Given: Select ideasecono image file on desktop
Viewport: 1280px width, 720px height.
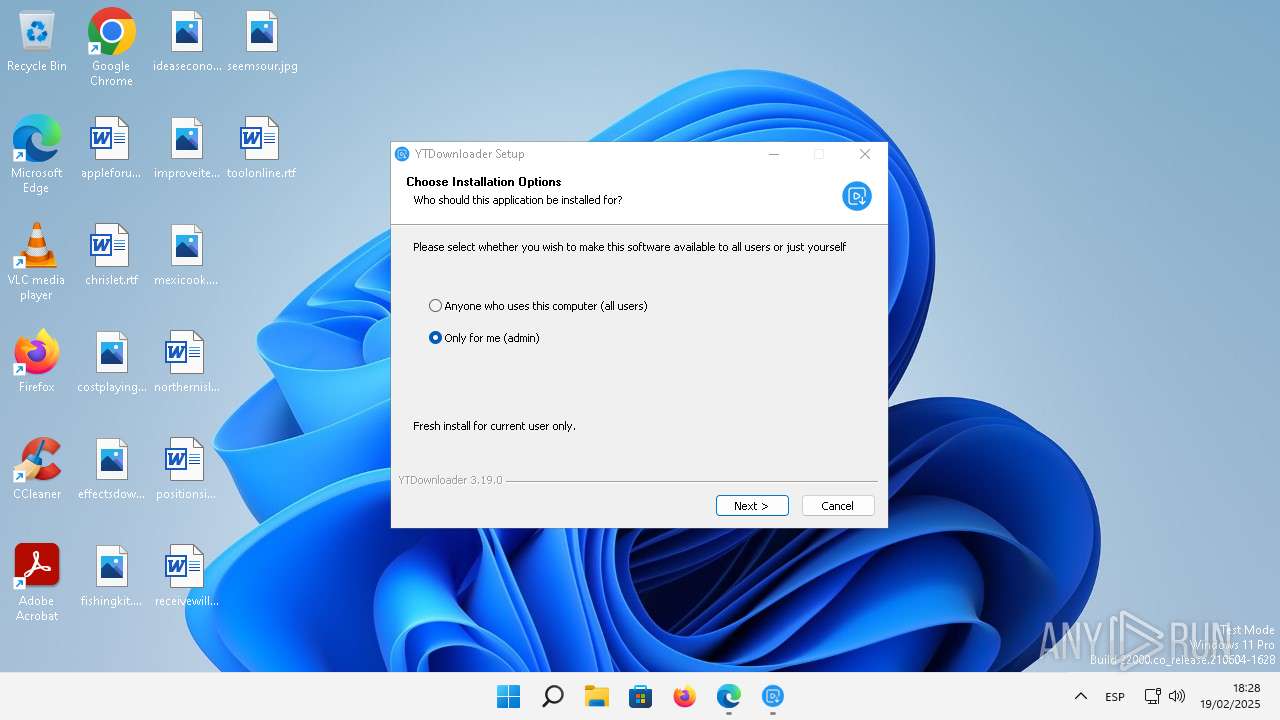Looking at the screenshot, I should 187,42.
